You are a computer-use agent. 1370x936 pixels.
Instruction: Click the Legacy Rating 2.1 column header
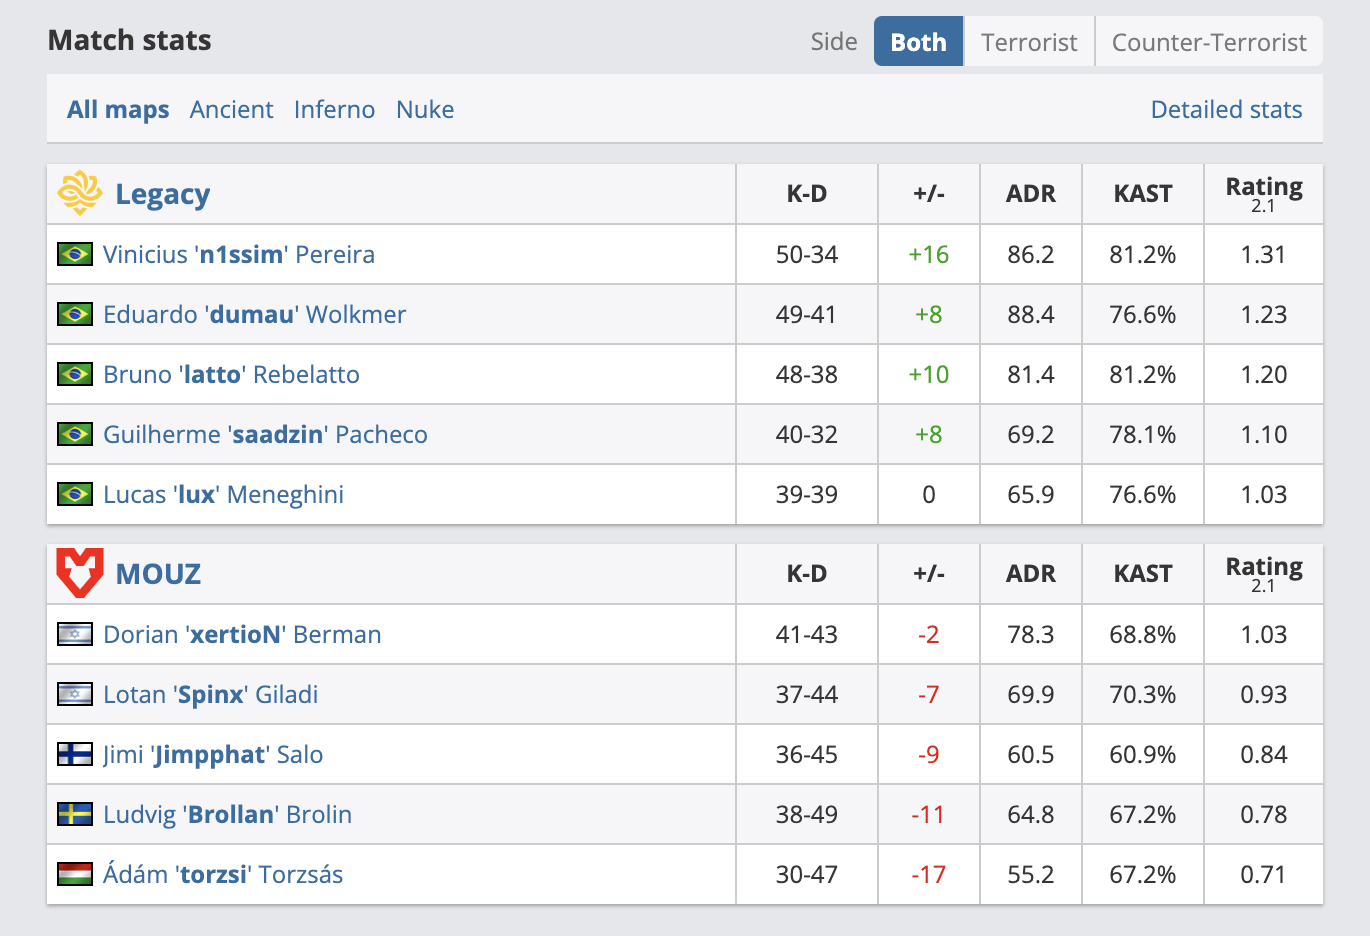[1264, 194]
